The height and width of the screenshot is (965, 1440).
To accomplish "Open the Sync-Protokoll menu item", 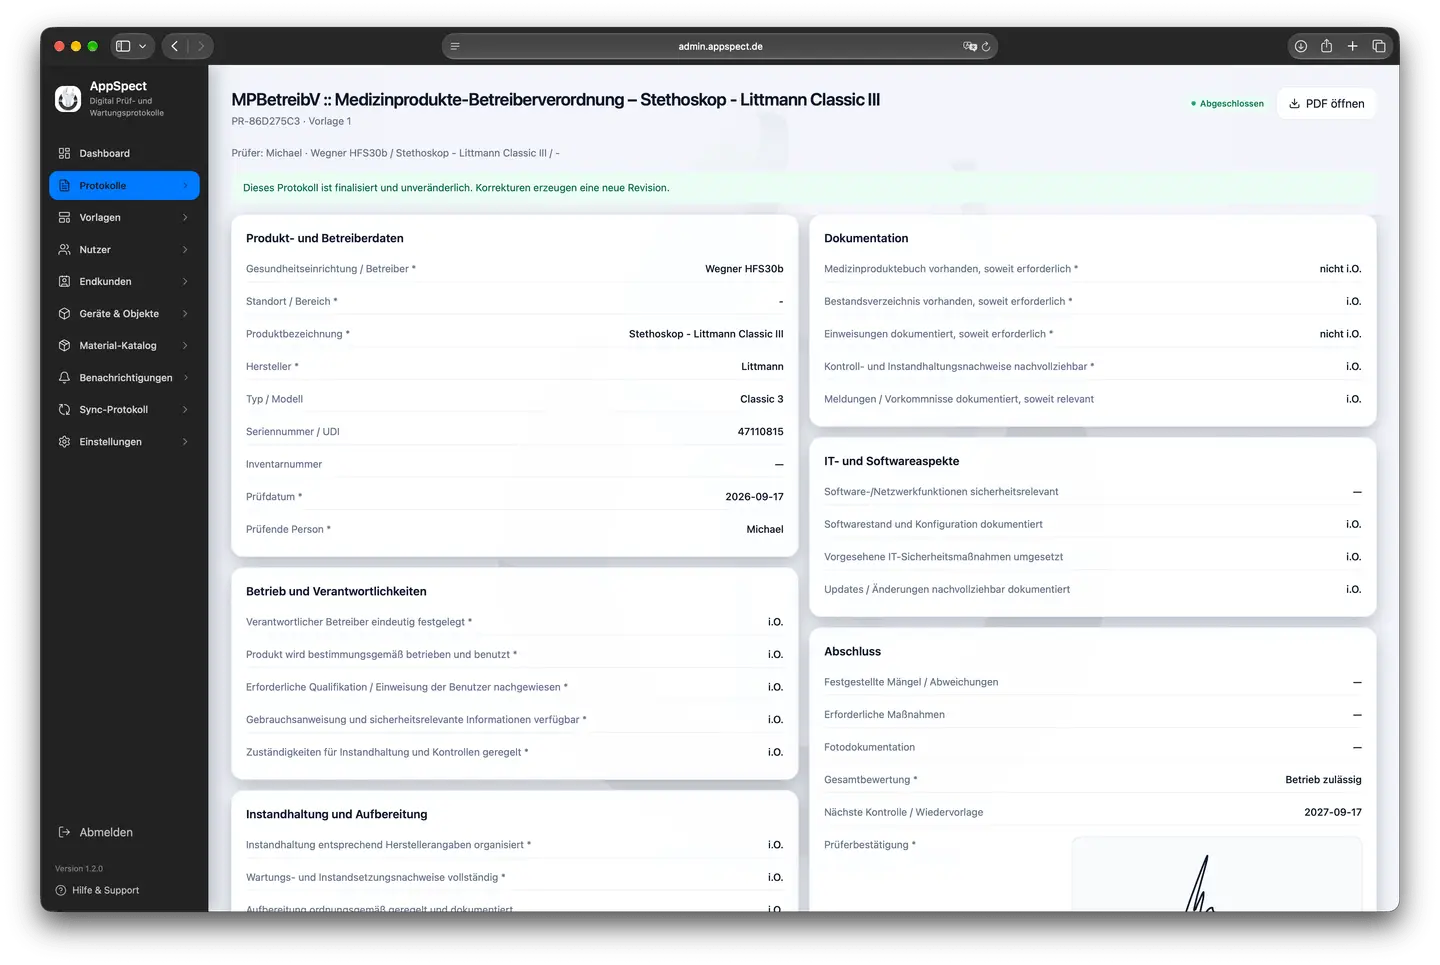I will (x=124, y=410).
